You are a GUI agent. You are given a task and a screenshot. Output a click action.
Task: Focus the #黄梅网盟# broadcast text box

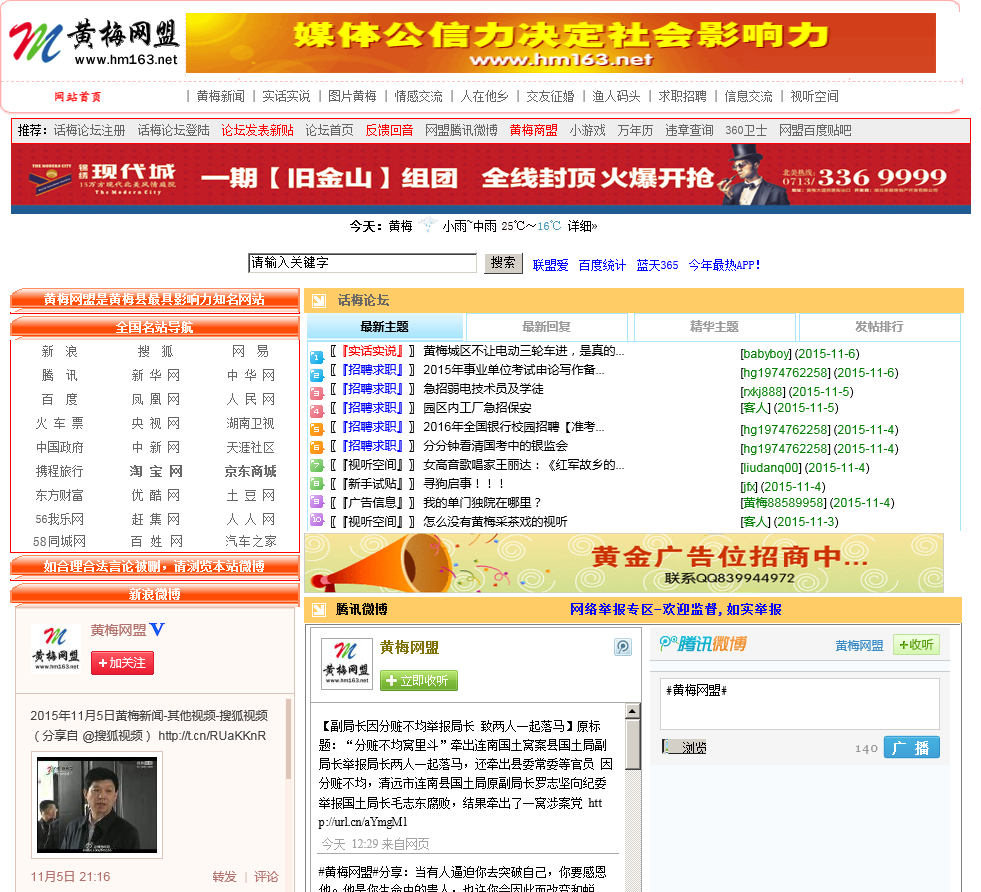[800, 704]
